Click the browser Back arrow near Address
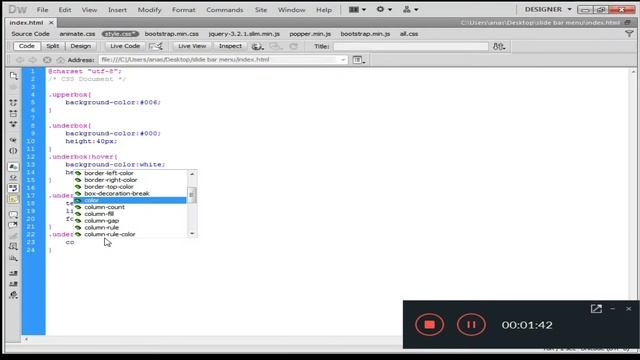The image size is (640, 360). click(20, 60)
